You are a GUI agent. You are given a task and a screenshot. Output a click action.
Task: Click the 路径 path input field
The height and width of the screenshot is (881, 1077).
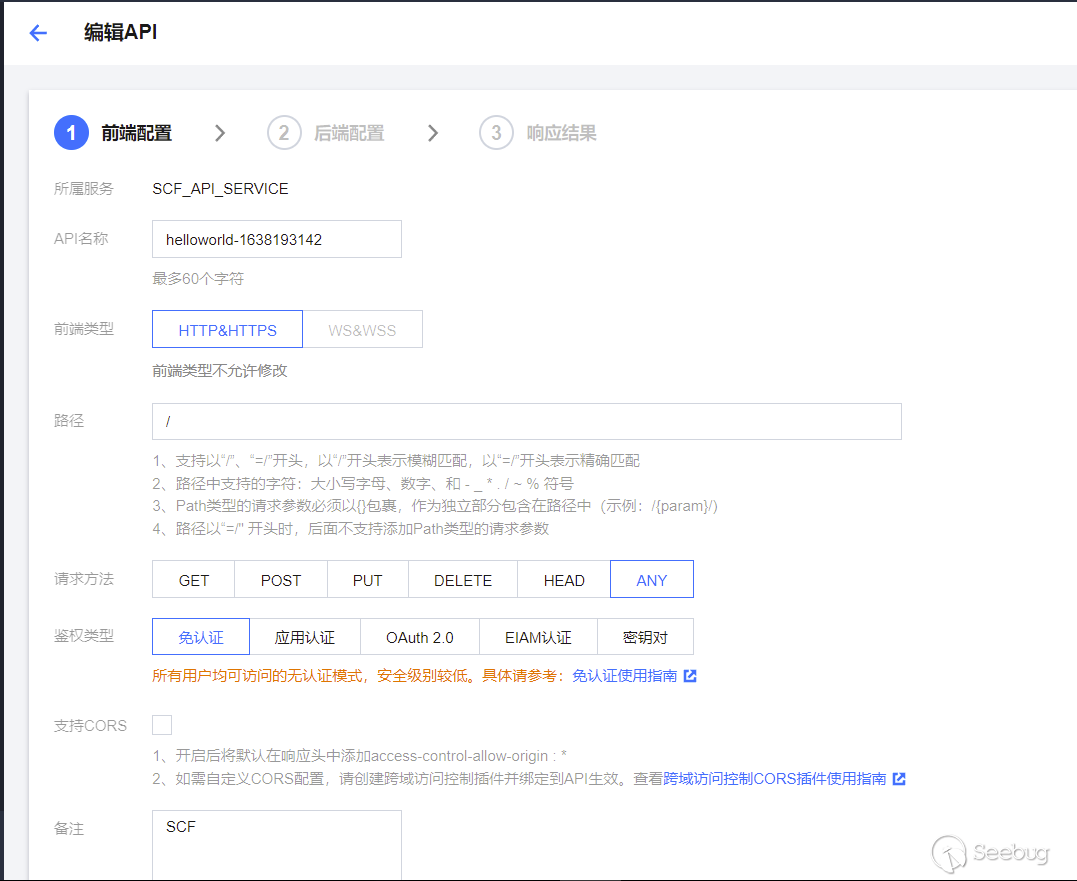click(x=526, y=422)
